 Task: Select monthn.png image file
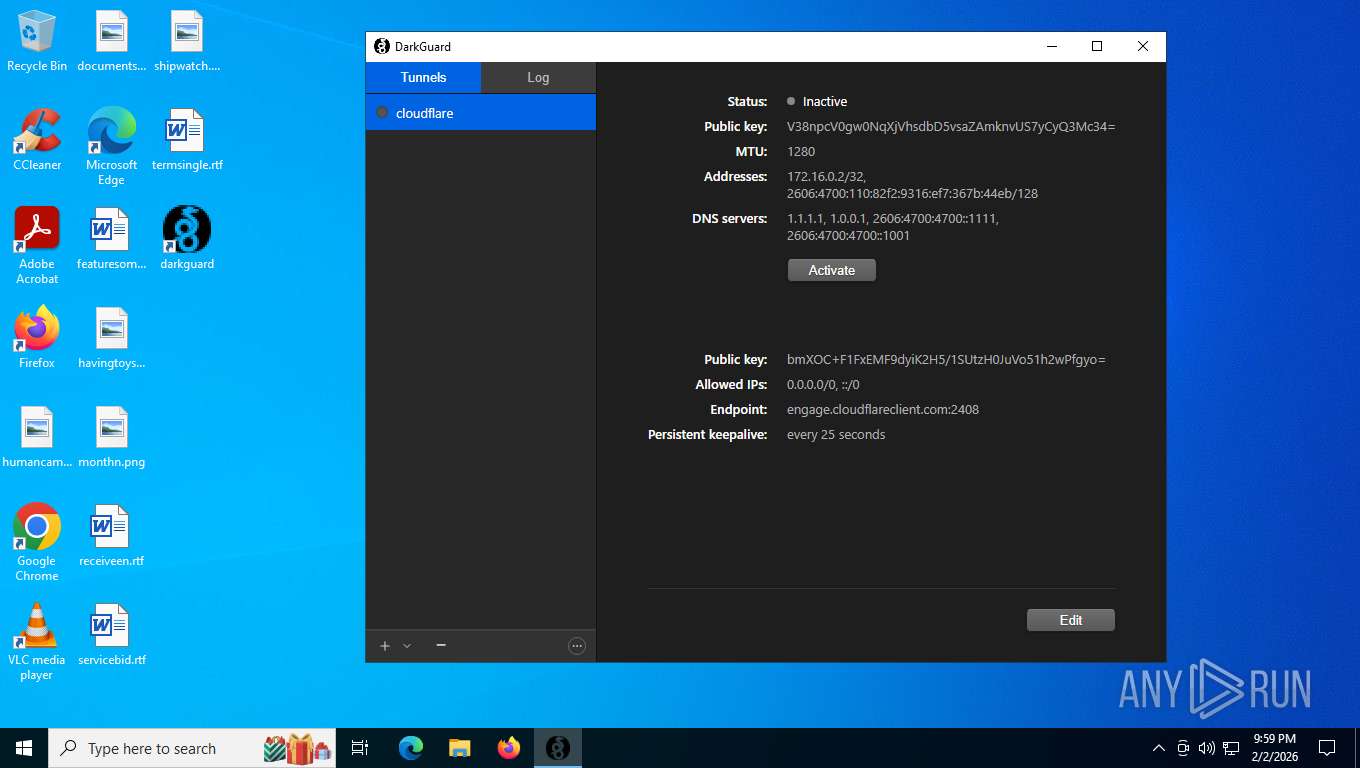tap(112, 437)
